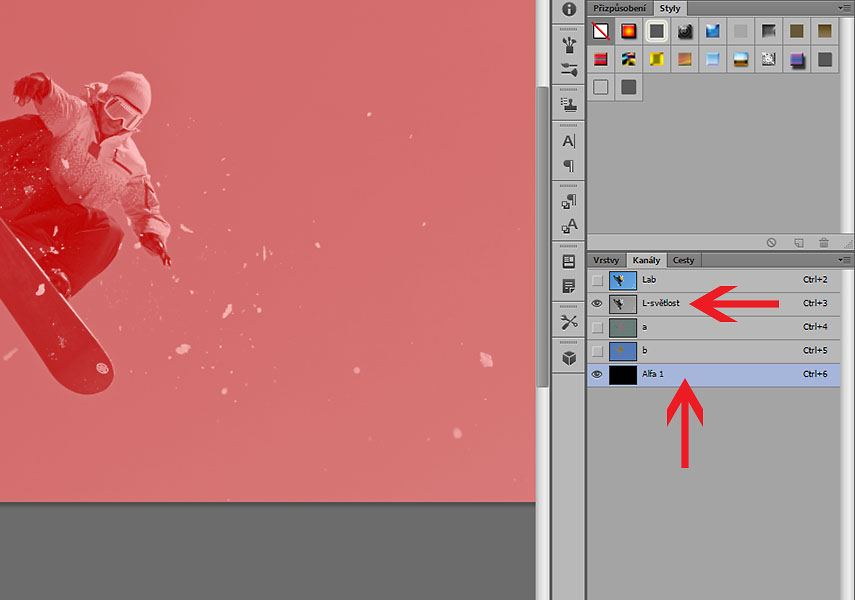Apply the red-orange glowing style preset
The image size is (855, 600).
point(629,31)
